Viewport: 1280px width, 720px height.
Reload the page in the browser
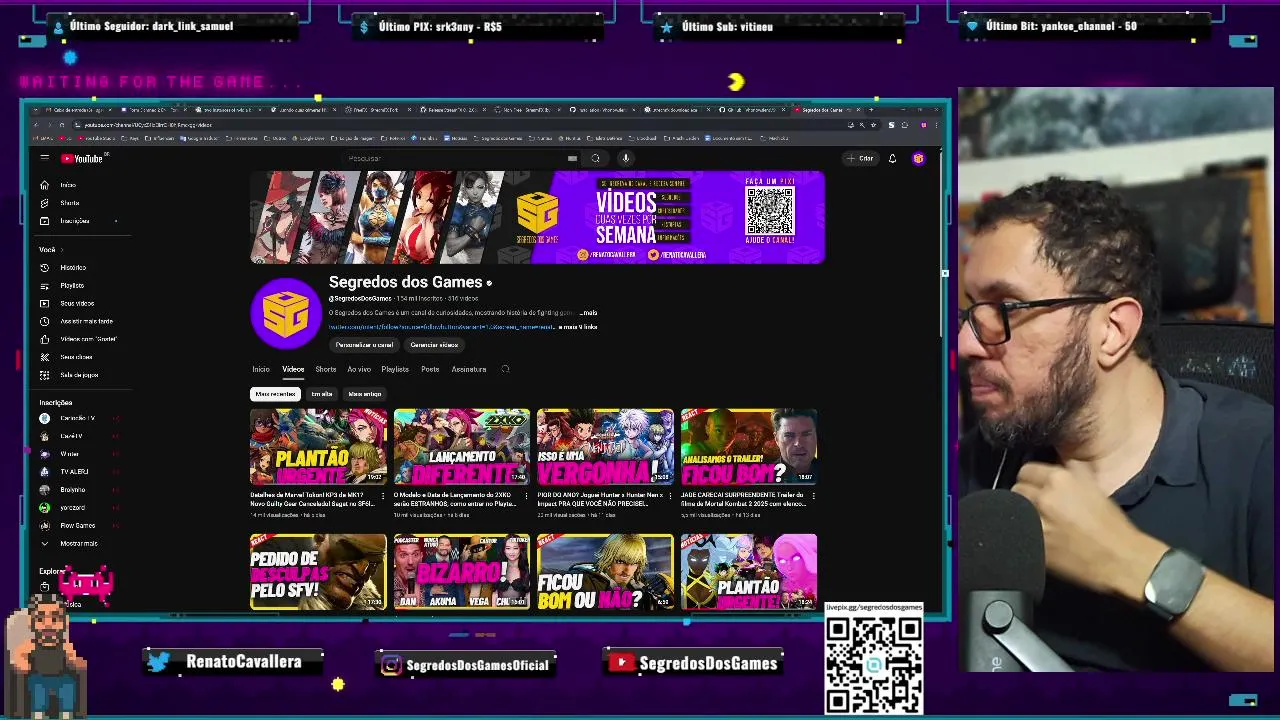tap(61, 125)
